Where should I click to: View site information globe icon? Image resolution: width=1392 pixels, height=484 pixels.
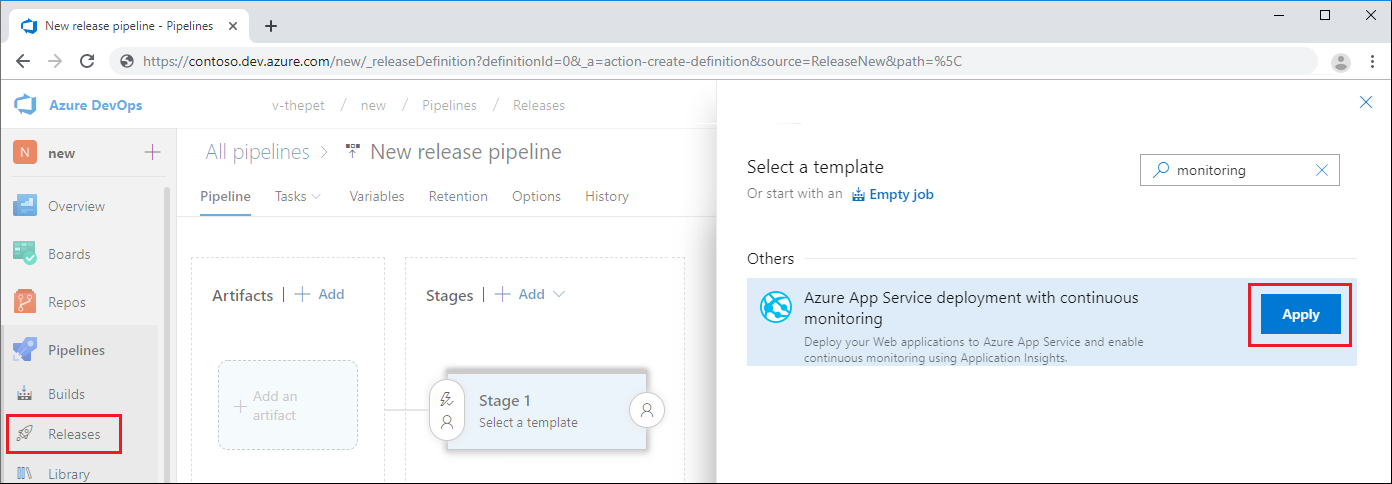127,61
